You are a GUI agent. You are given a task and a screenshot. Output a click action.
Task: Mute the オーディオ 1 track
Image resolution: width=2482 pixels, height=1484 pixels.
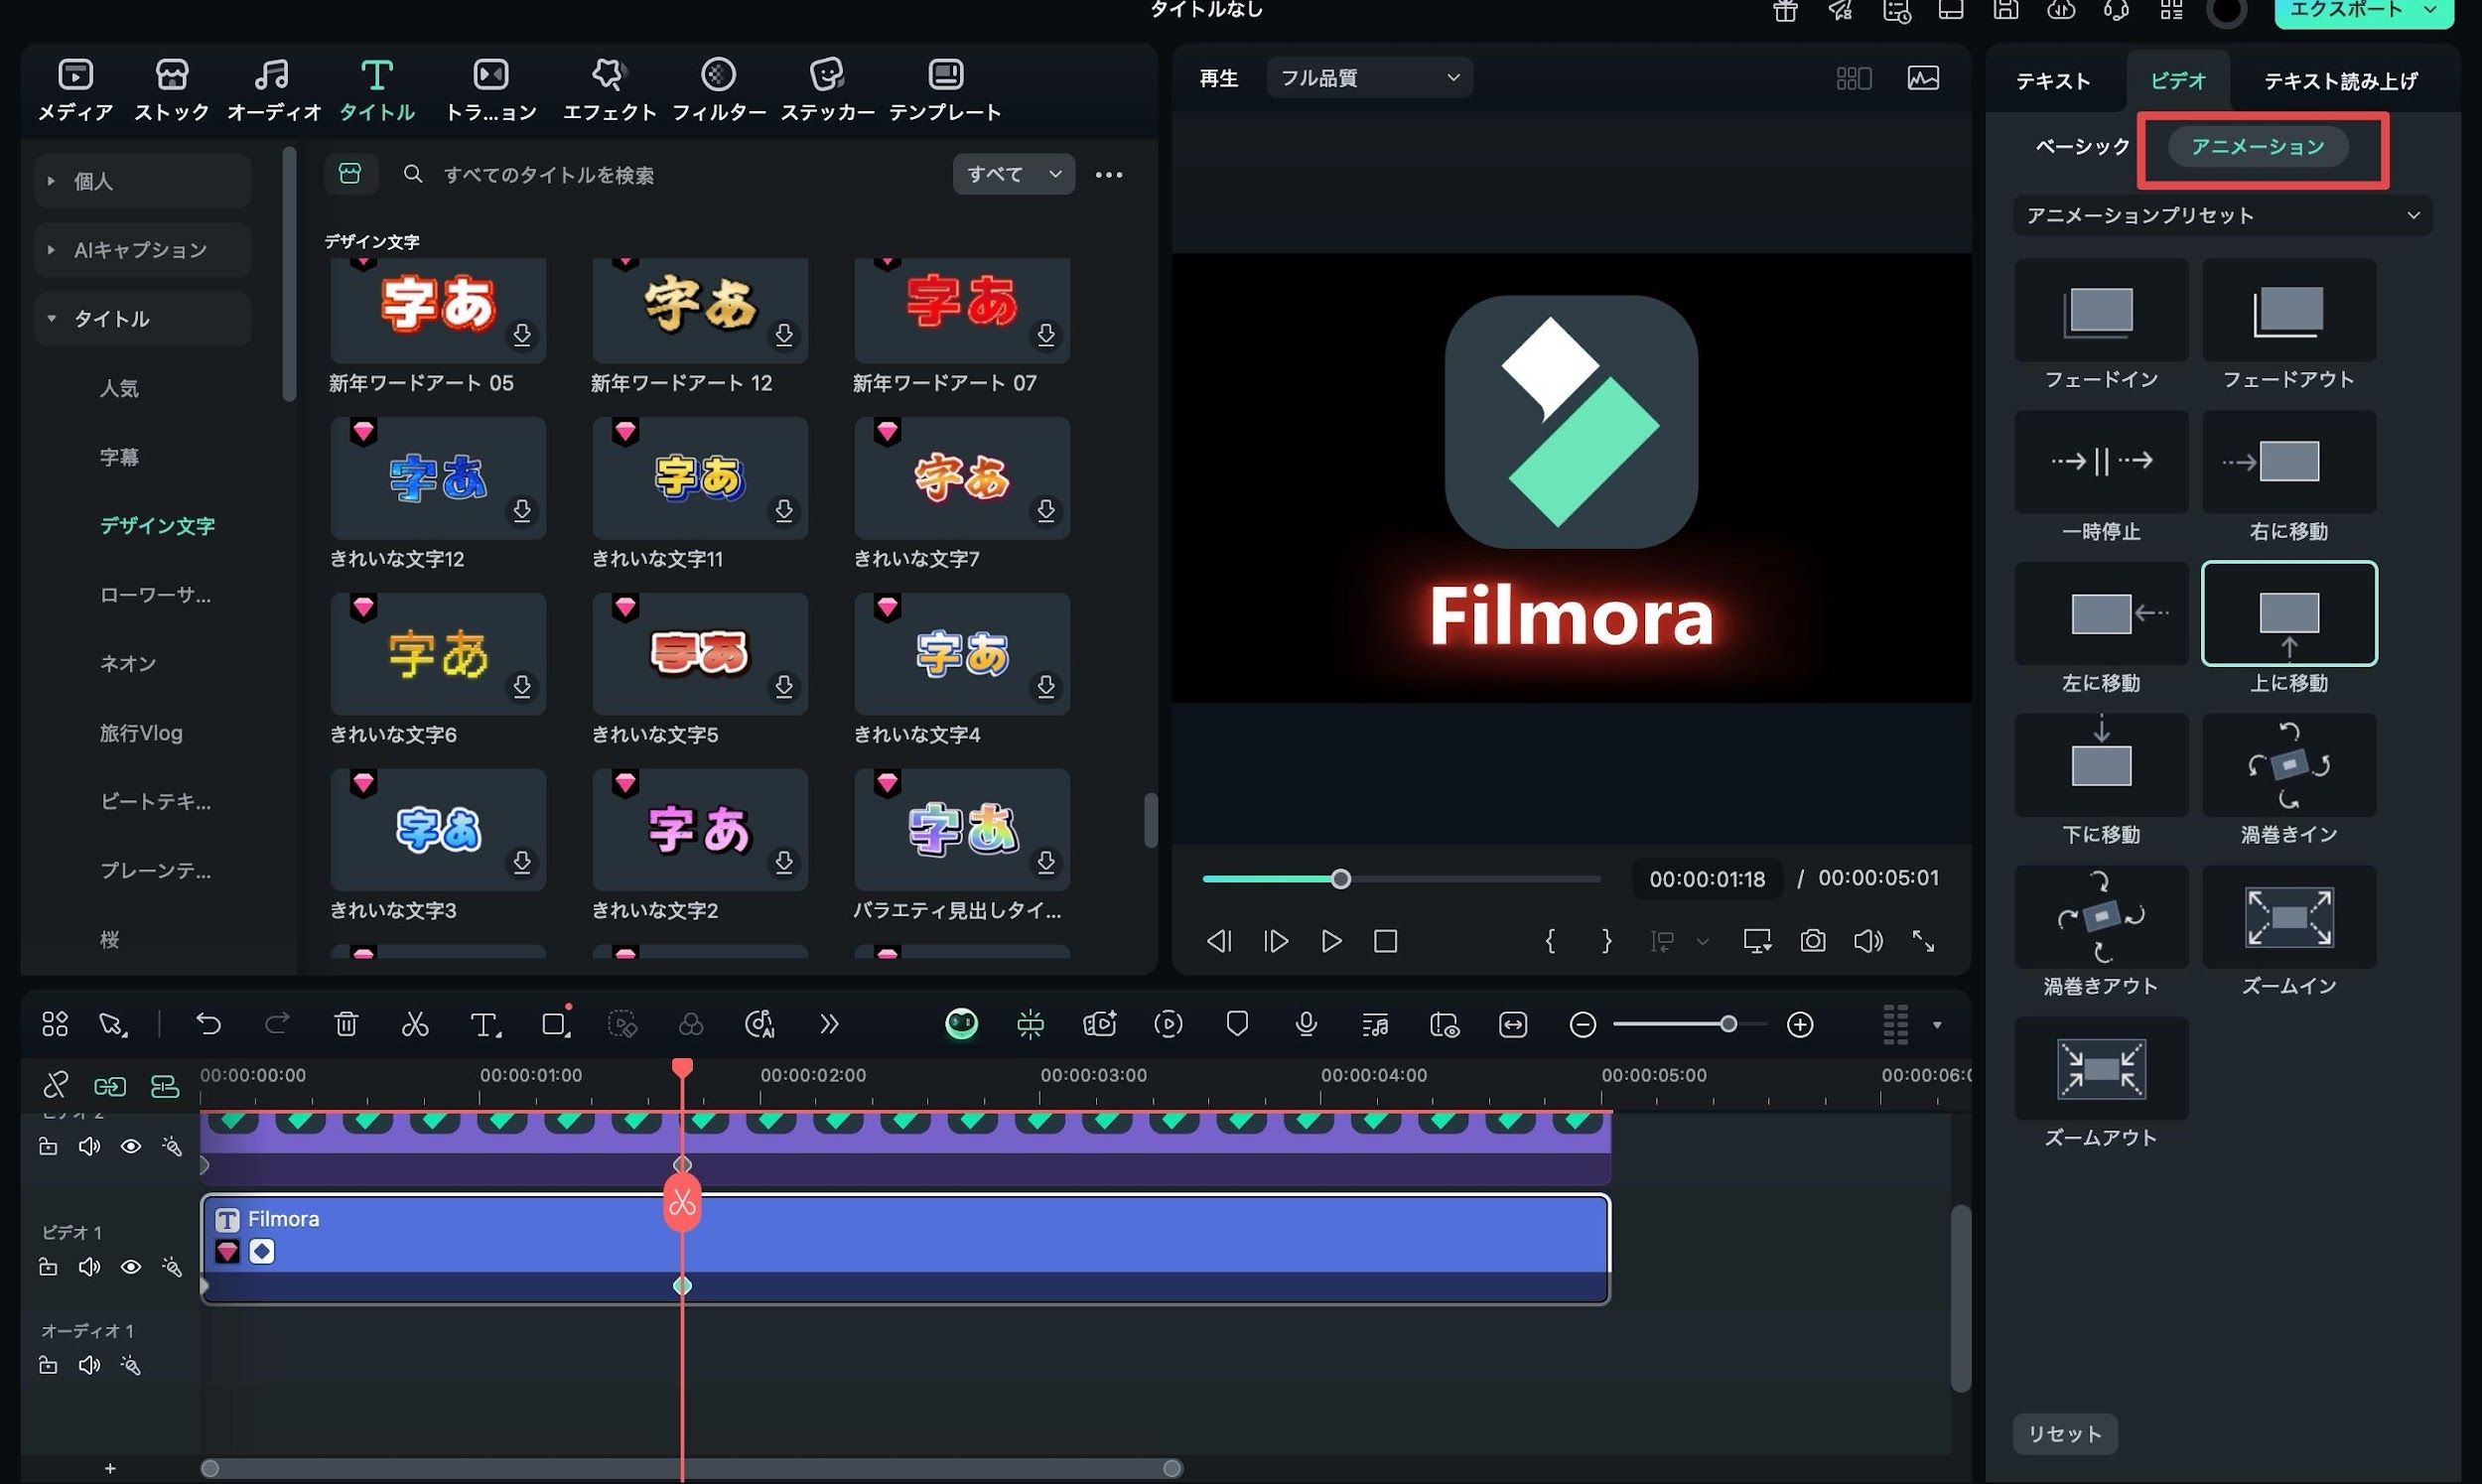pos(89,1365)
